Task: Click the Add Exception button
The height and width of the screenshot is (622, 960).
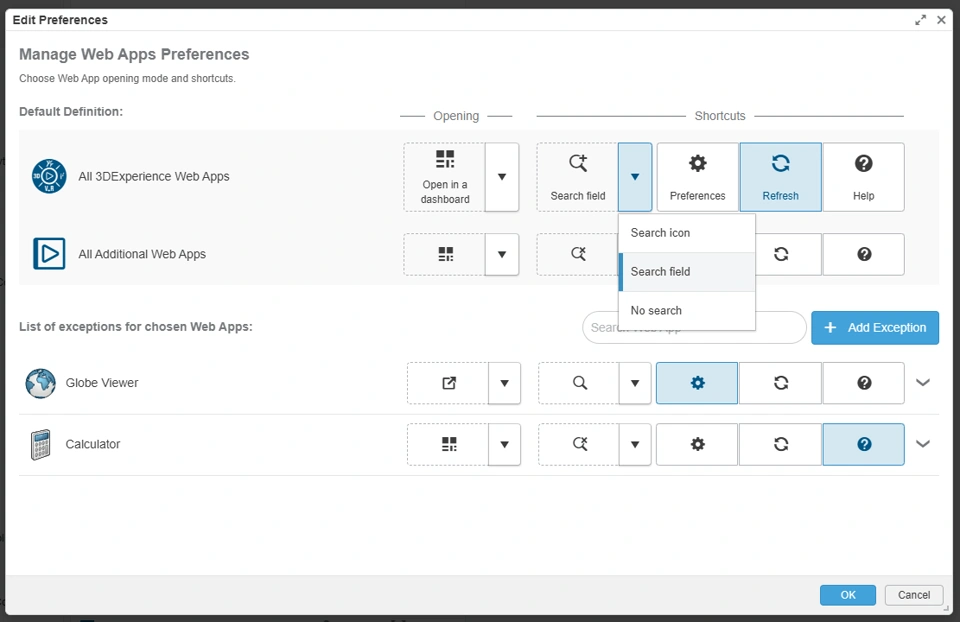Action: pos(875,327)
